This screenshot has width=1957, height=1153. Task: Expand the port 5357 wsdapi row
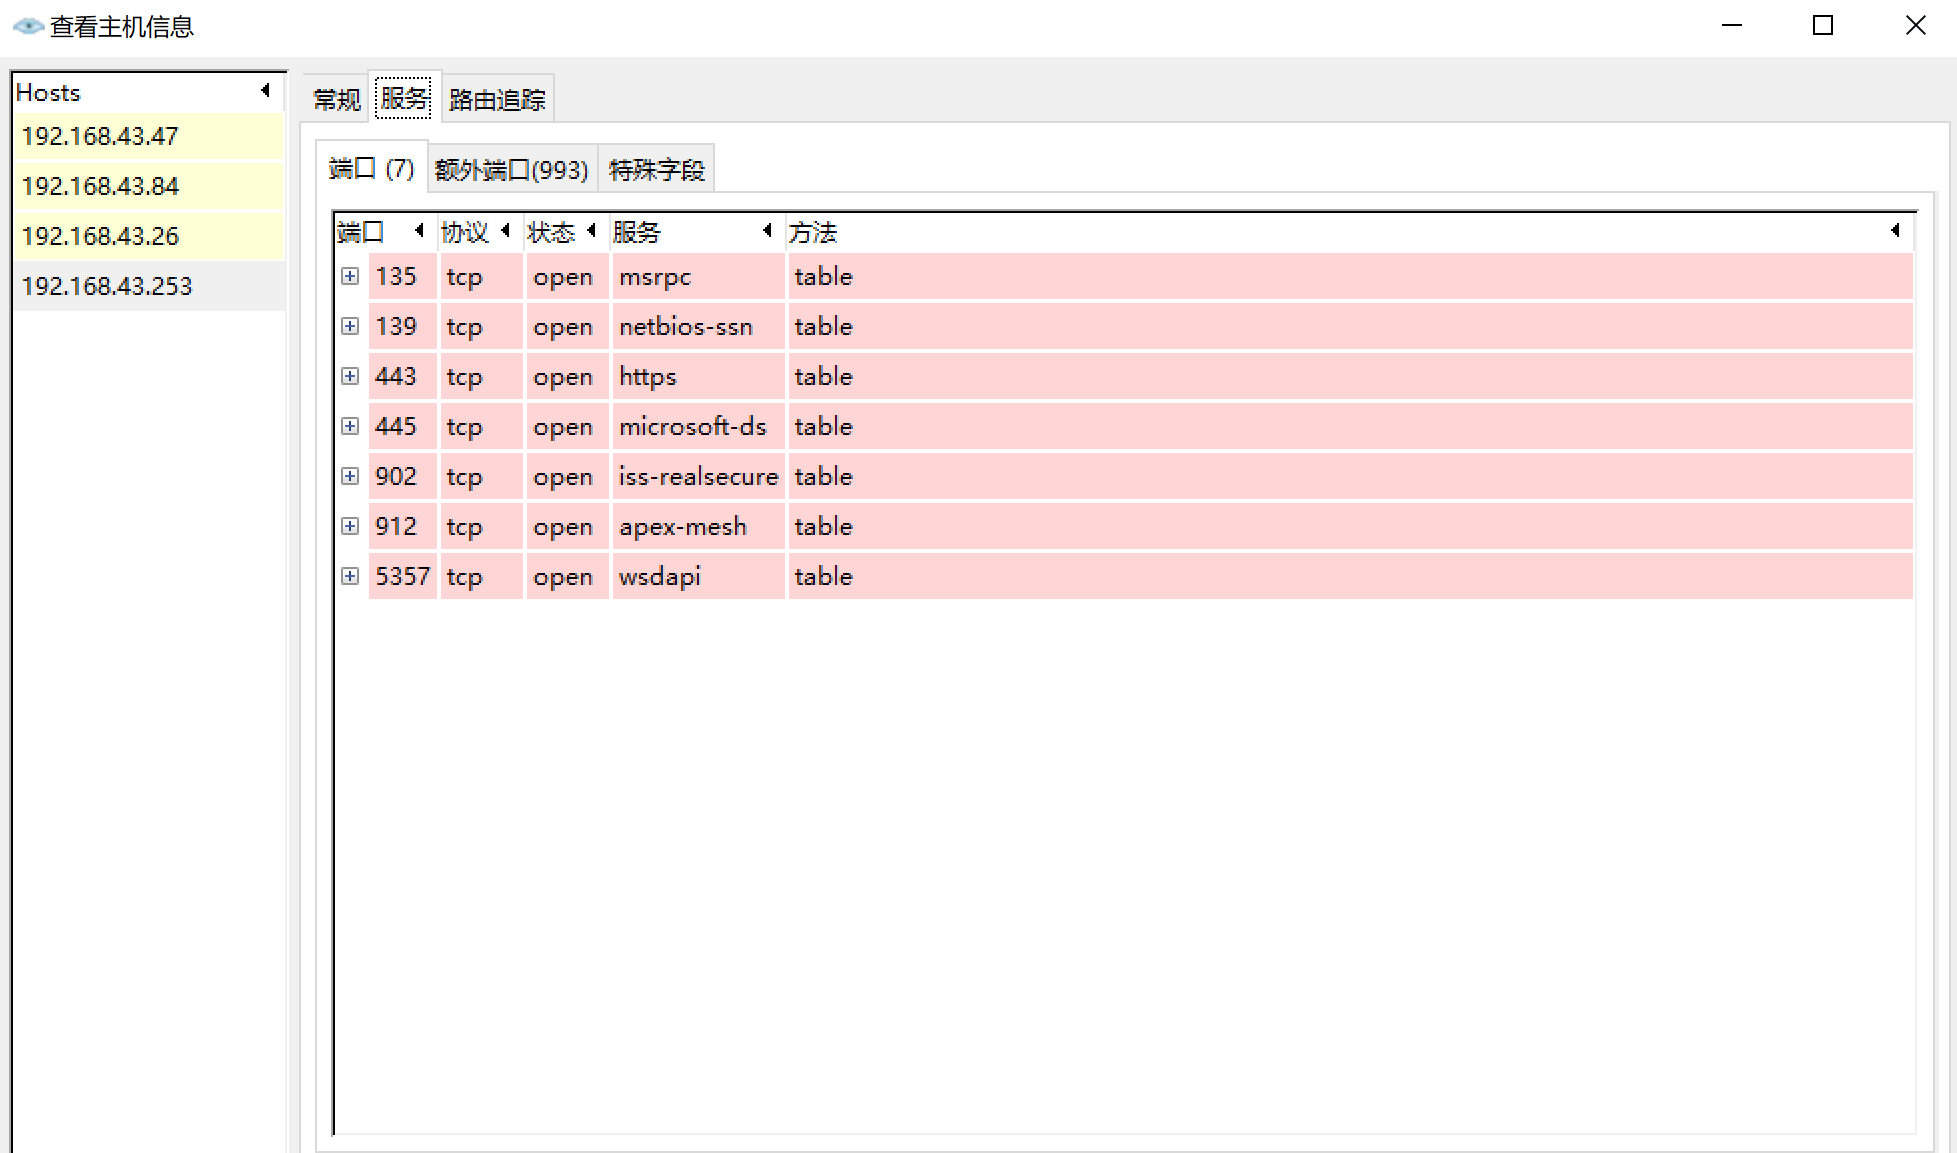pos(350,576)
